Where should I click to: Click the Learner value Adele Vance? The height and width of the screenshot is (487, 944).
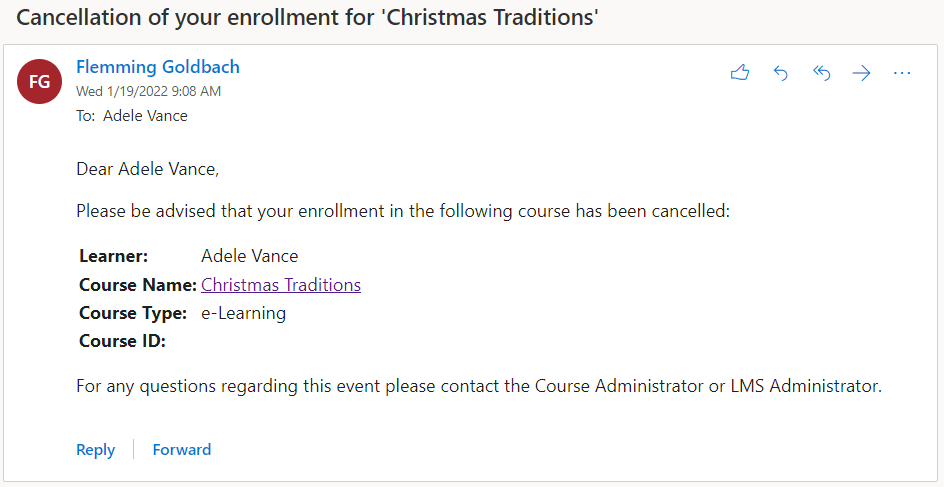tap(250, 256)
